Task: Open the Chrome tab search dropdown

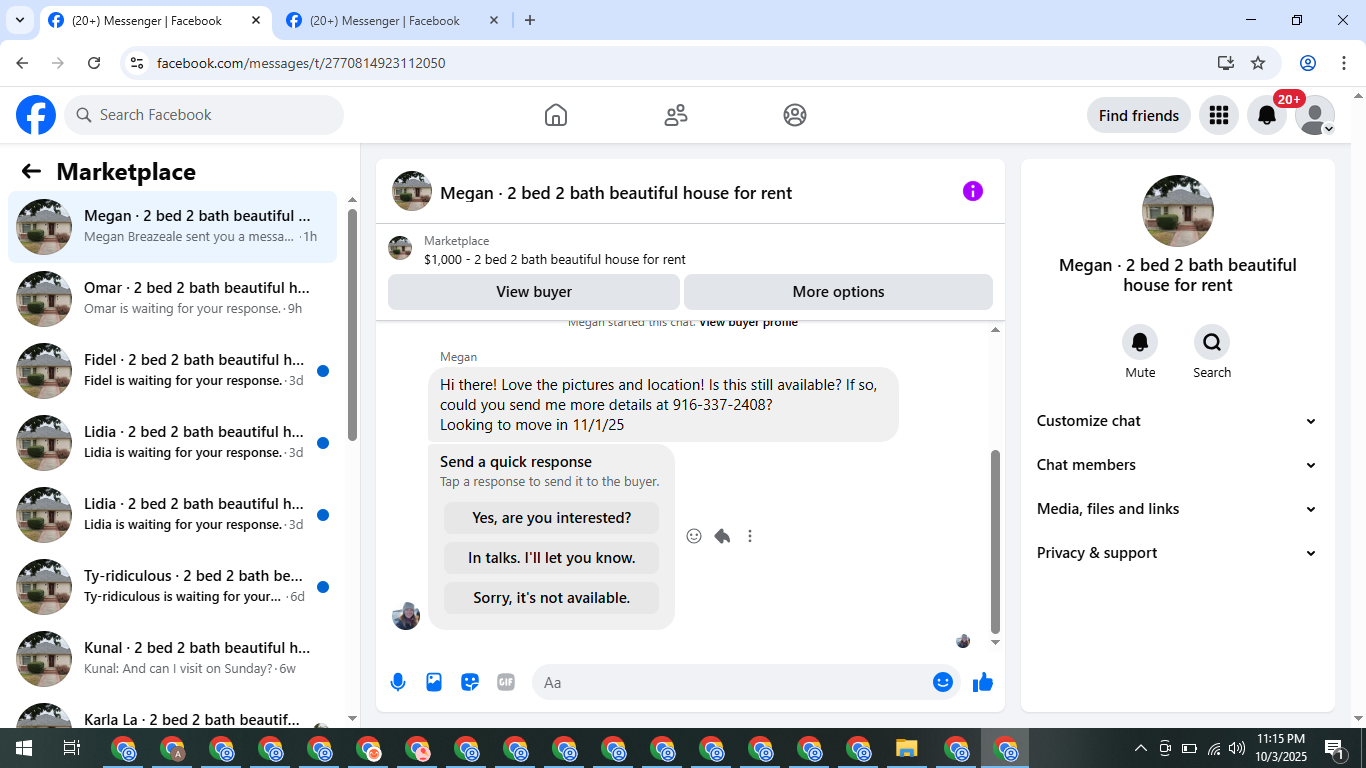Action: point(20,20)
